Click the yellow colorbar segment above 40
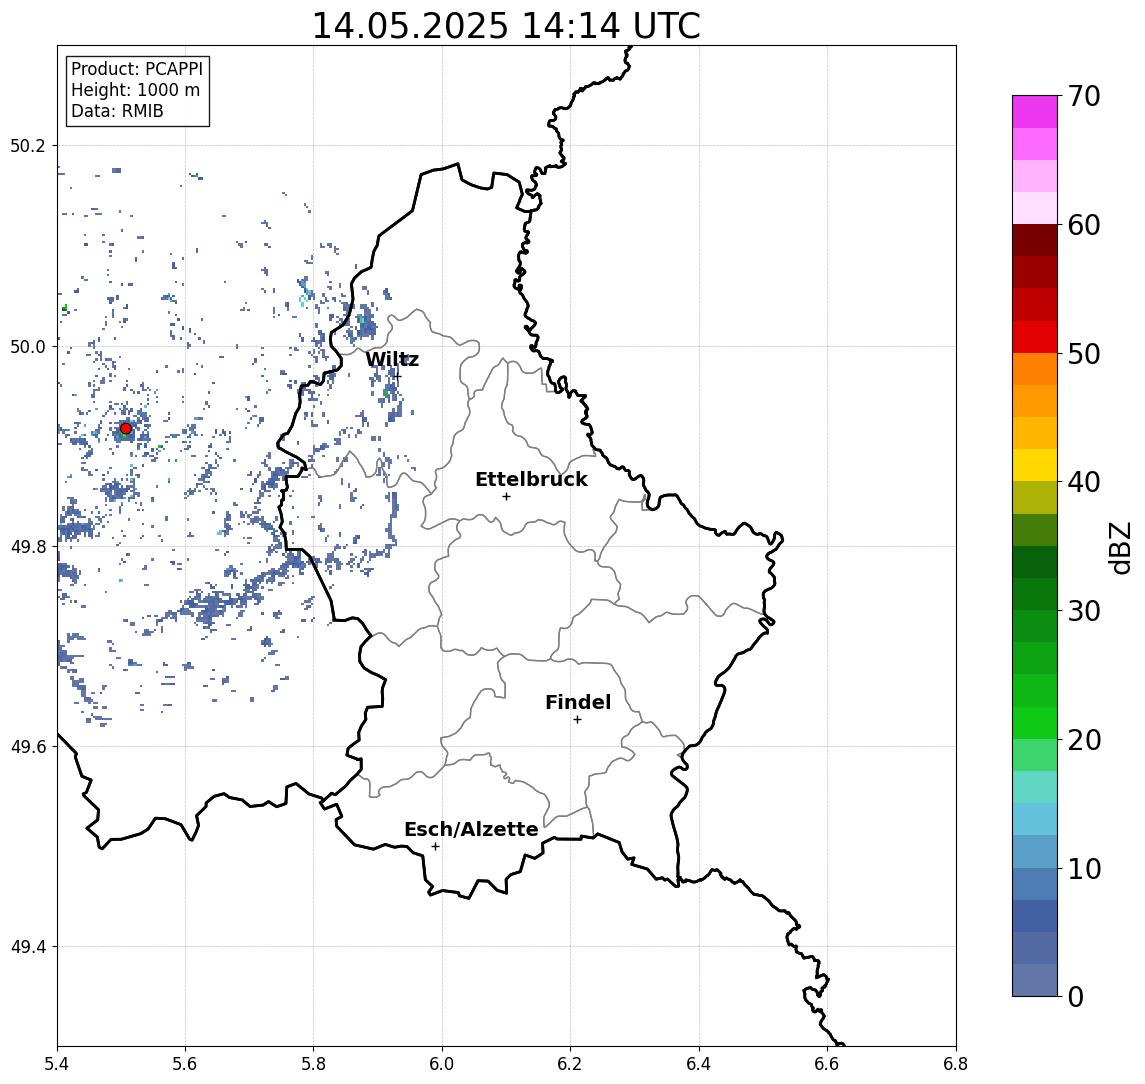The height and width of the screenshot is (1084, 1145). tap(1035, 465)
